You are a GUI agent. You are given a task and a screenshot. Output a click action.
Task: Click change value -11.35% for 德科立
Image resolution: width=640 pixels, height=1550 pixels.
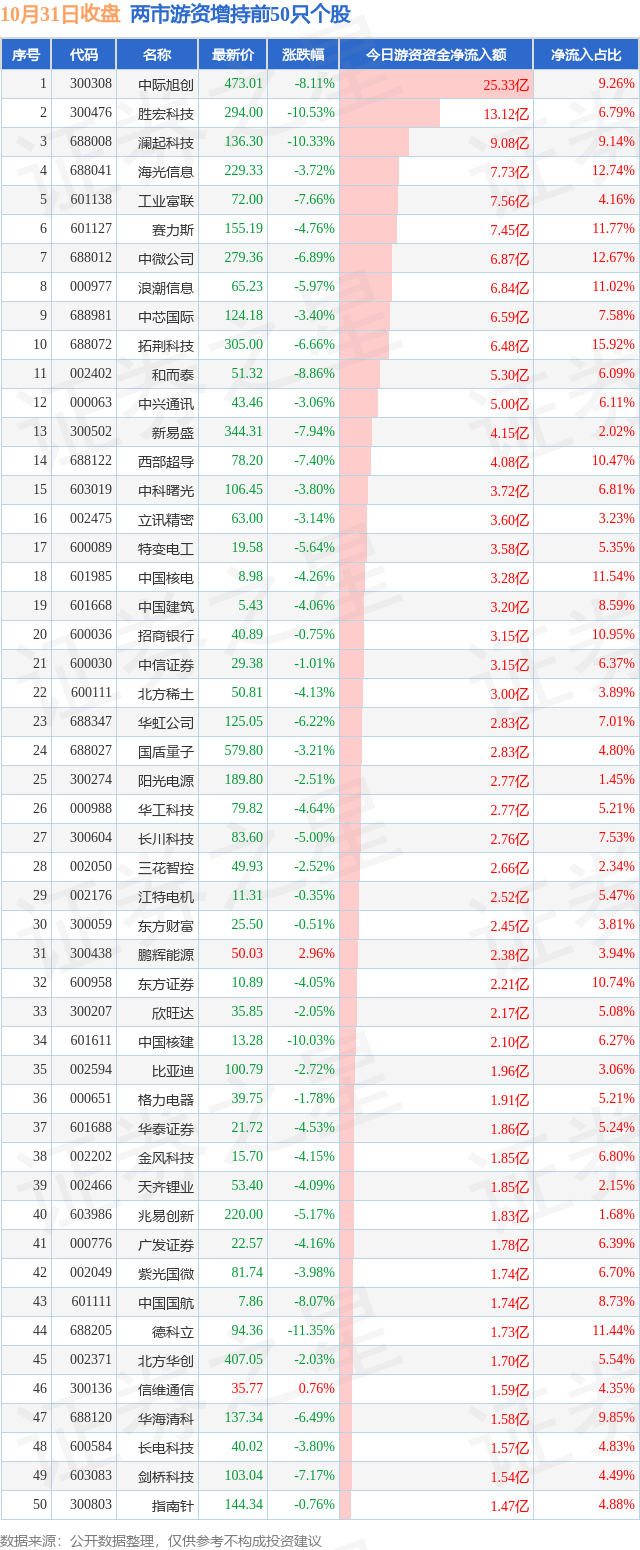[311, 1332]
